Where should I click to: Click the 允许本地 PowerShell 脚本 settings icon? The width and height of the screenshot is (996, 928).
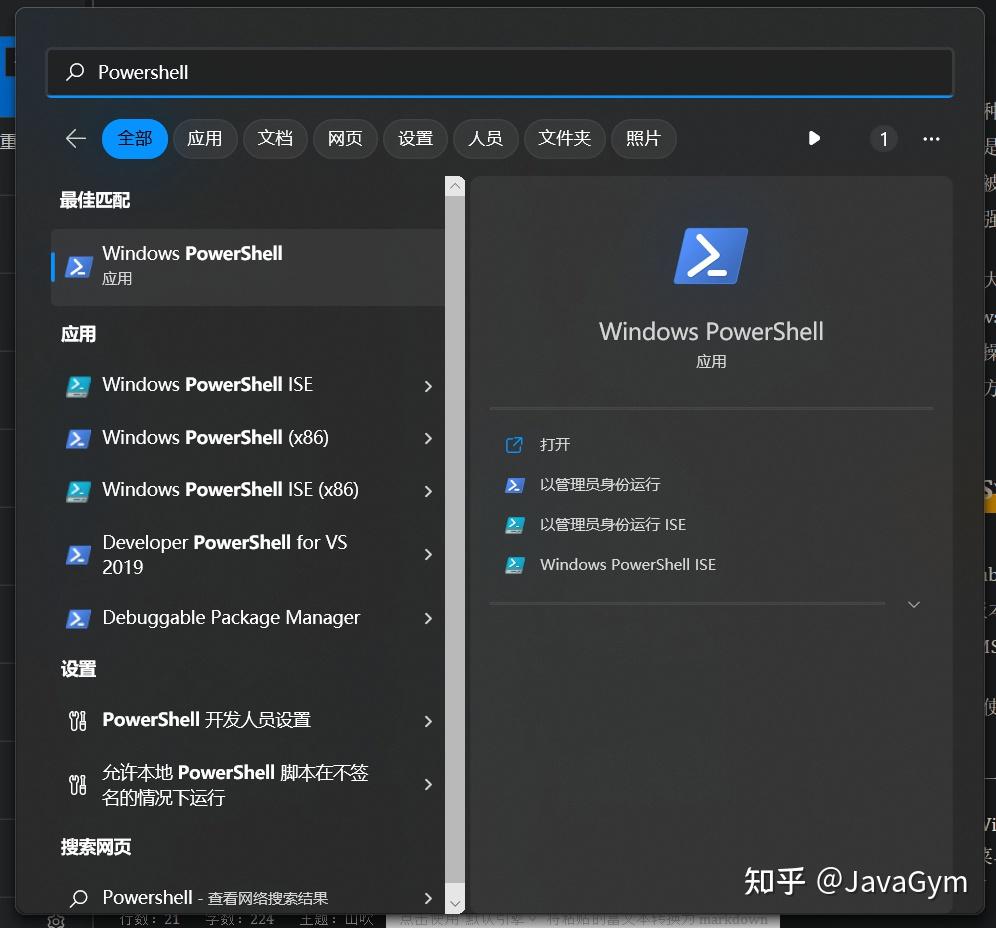coord(77,784)
